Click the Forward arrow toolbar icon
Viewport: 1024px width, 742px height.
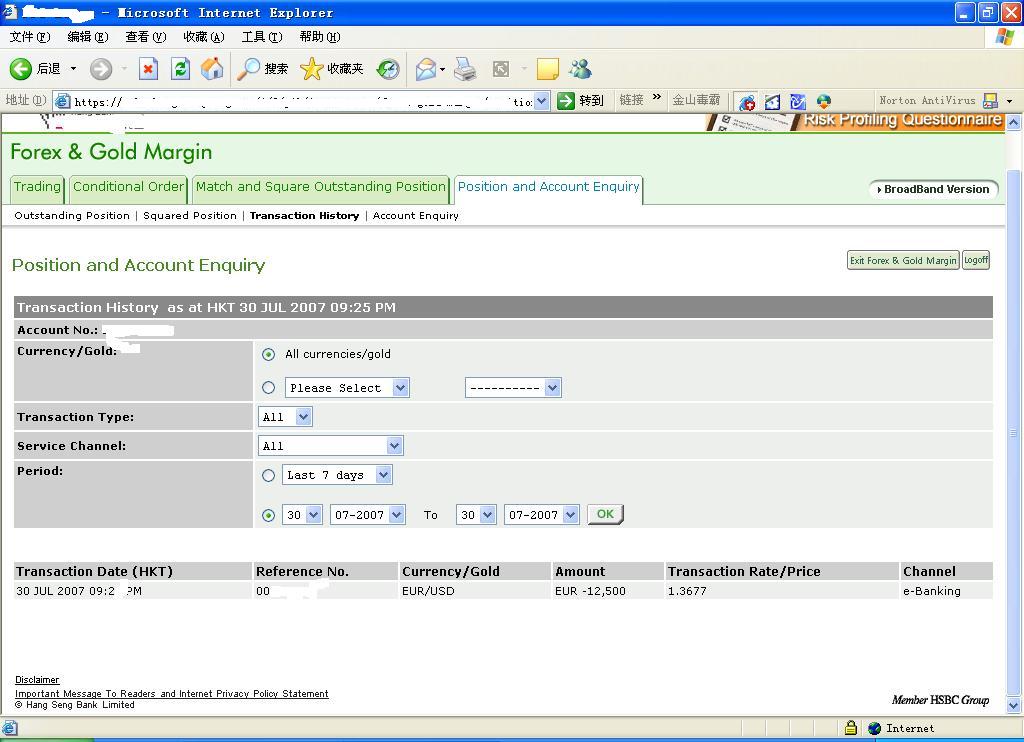(101, 69)
